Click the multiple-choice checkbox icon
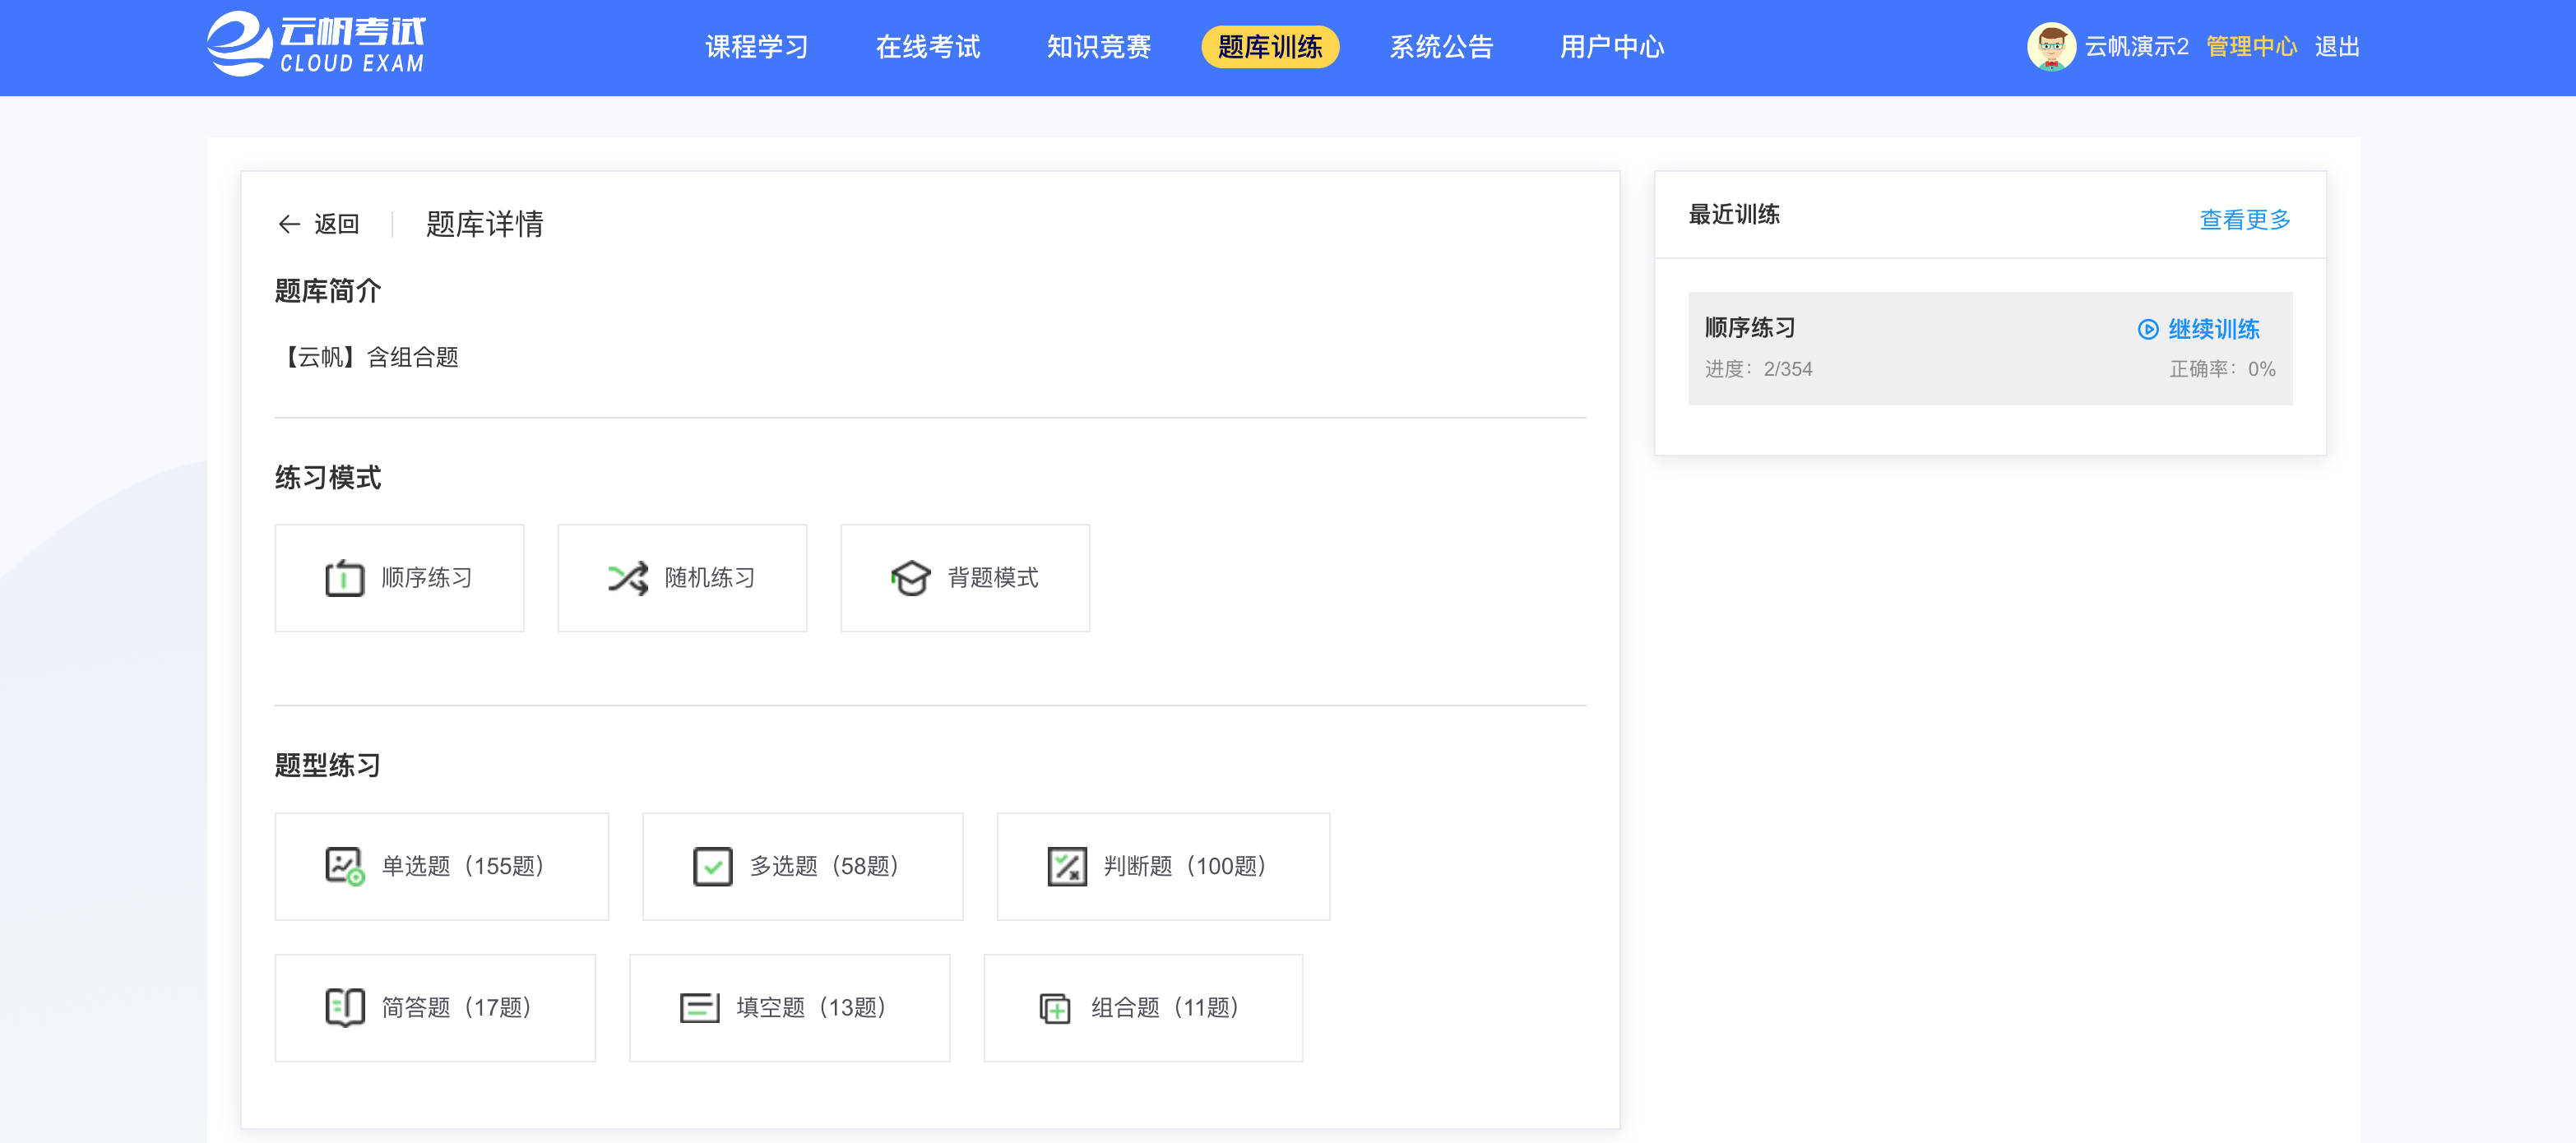This screenshot has height=1143, width=2576. (x=713, y=866)
